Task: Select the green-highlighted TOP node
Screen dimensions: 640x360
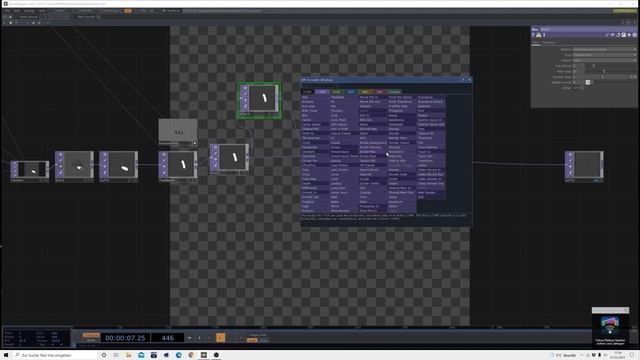Action: click(x=260, y=100)
